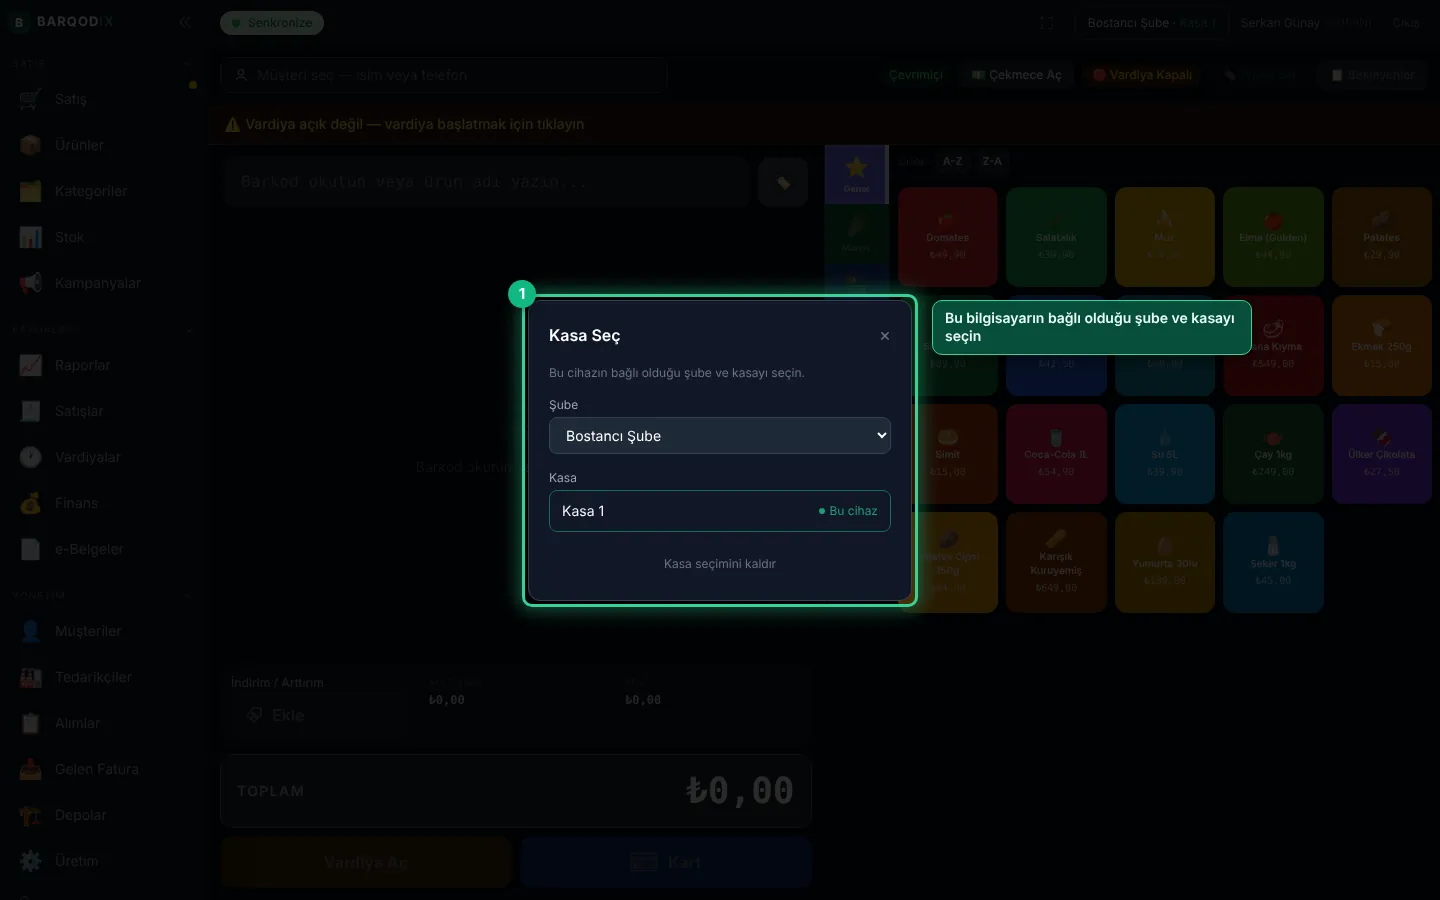Image resolution: width=1440 pixels, height=900 pixels.
Task: Open the Şube dropdown showing Bostancı Şube
Action: click(x=720, y=436)
